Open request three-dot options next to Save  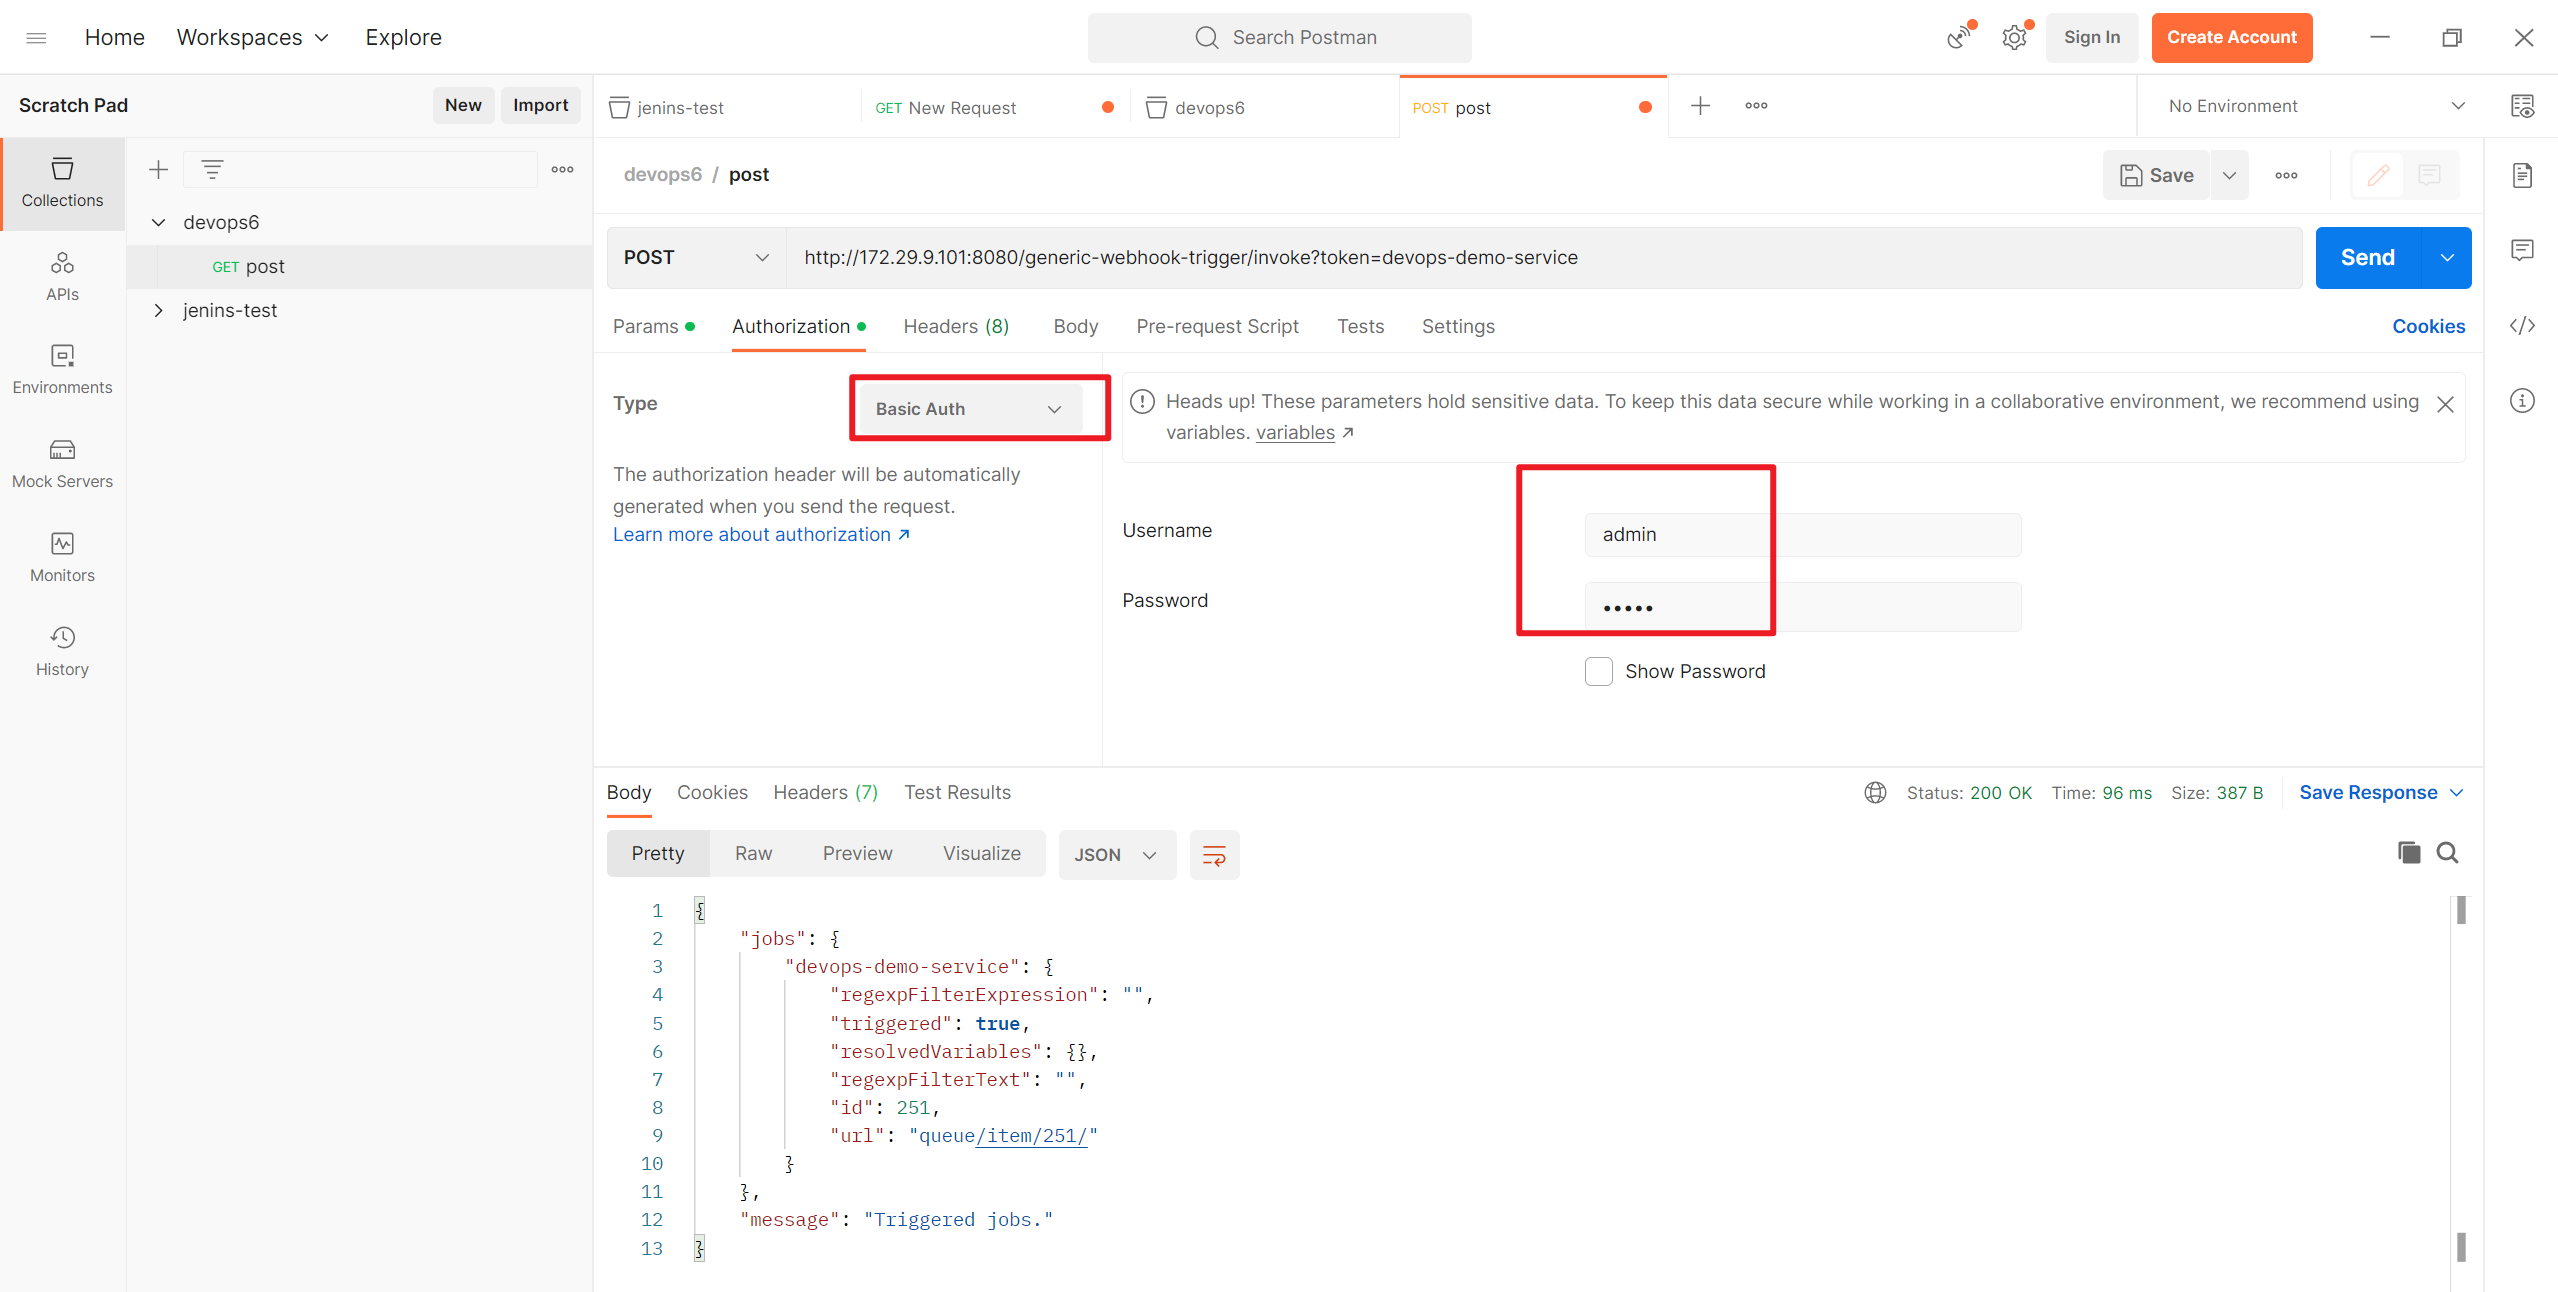[x=2286, y=175]
